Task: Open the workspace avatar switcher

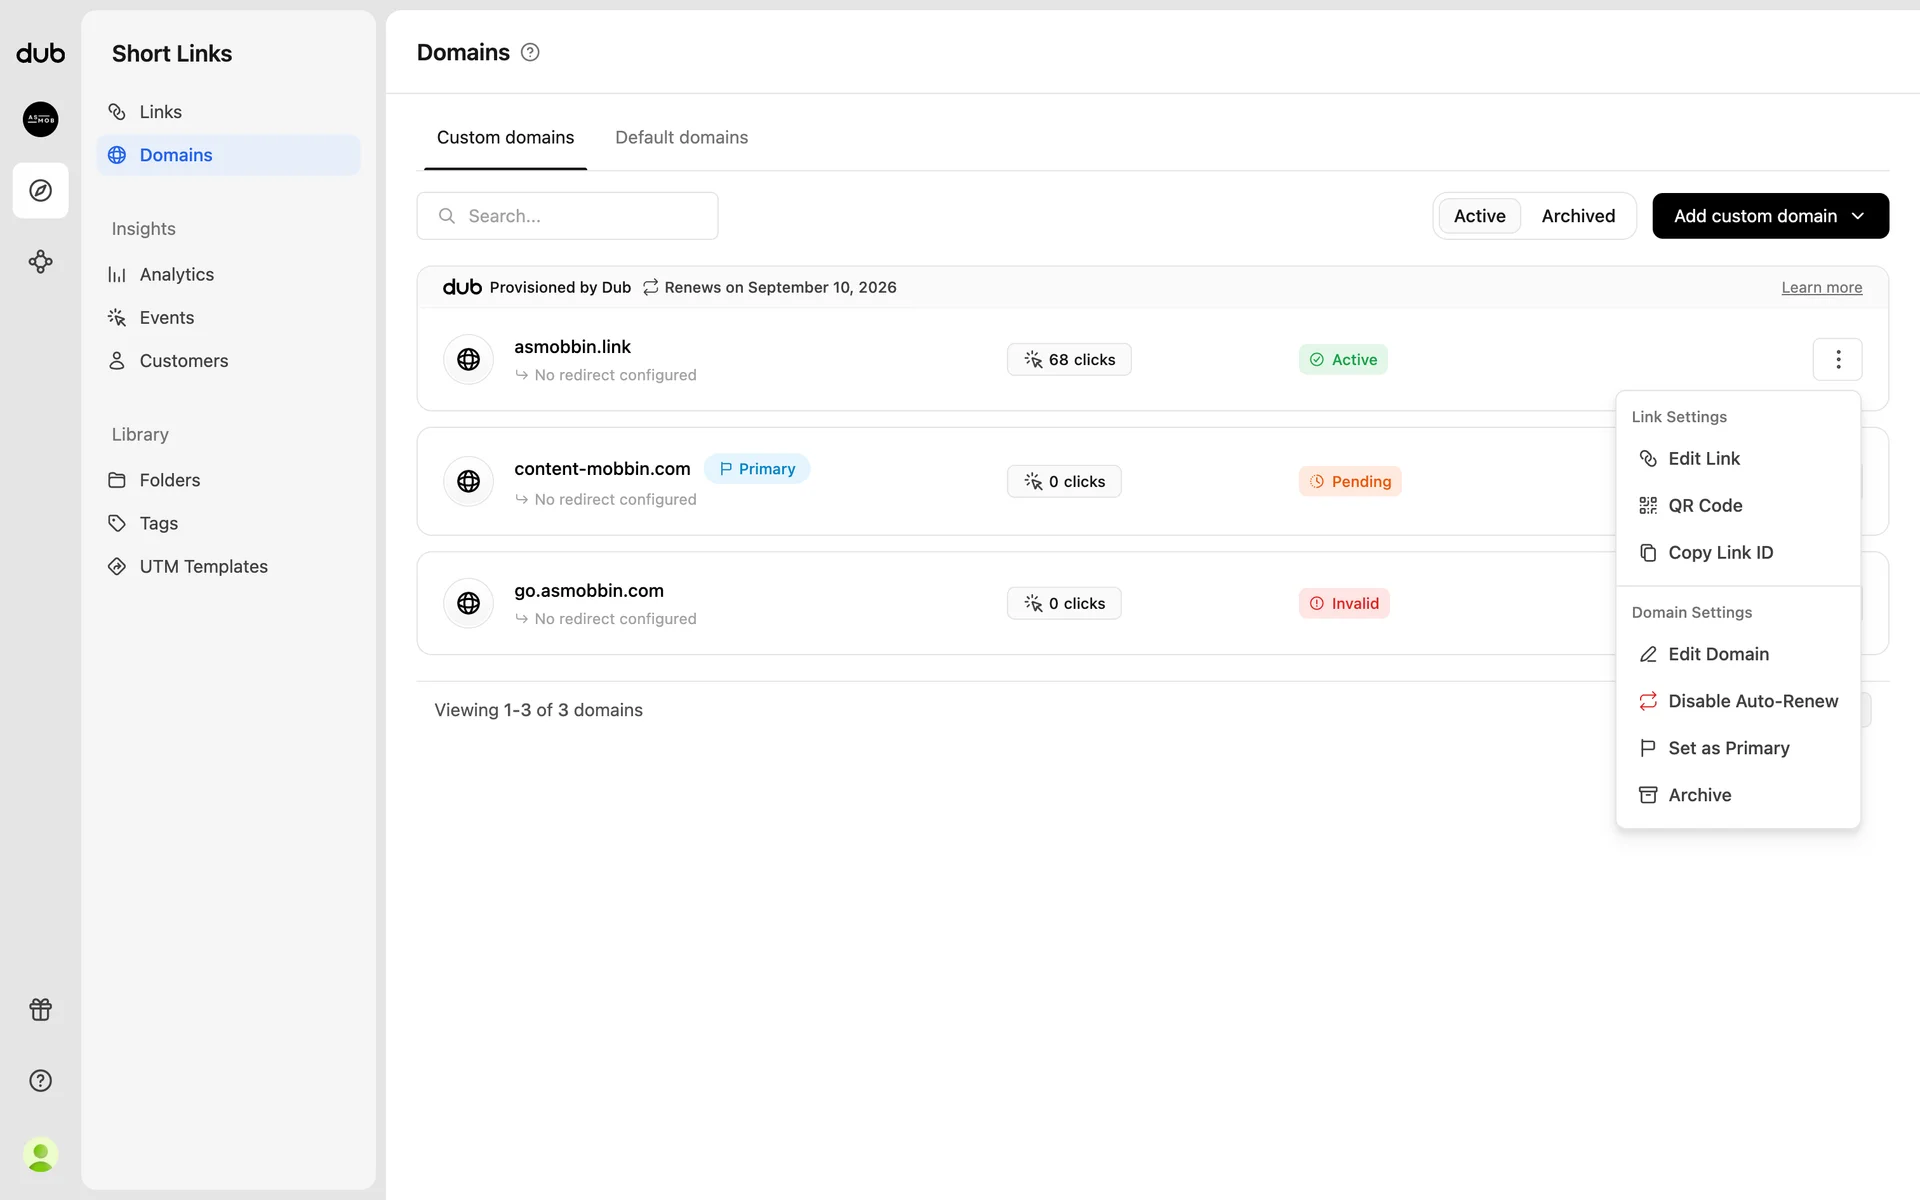Action: (40, 119)
